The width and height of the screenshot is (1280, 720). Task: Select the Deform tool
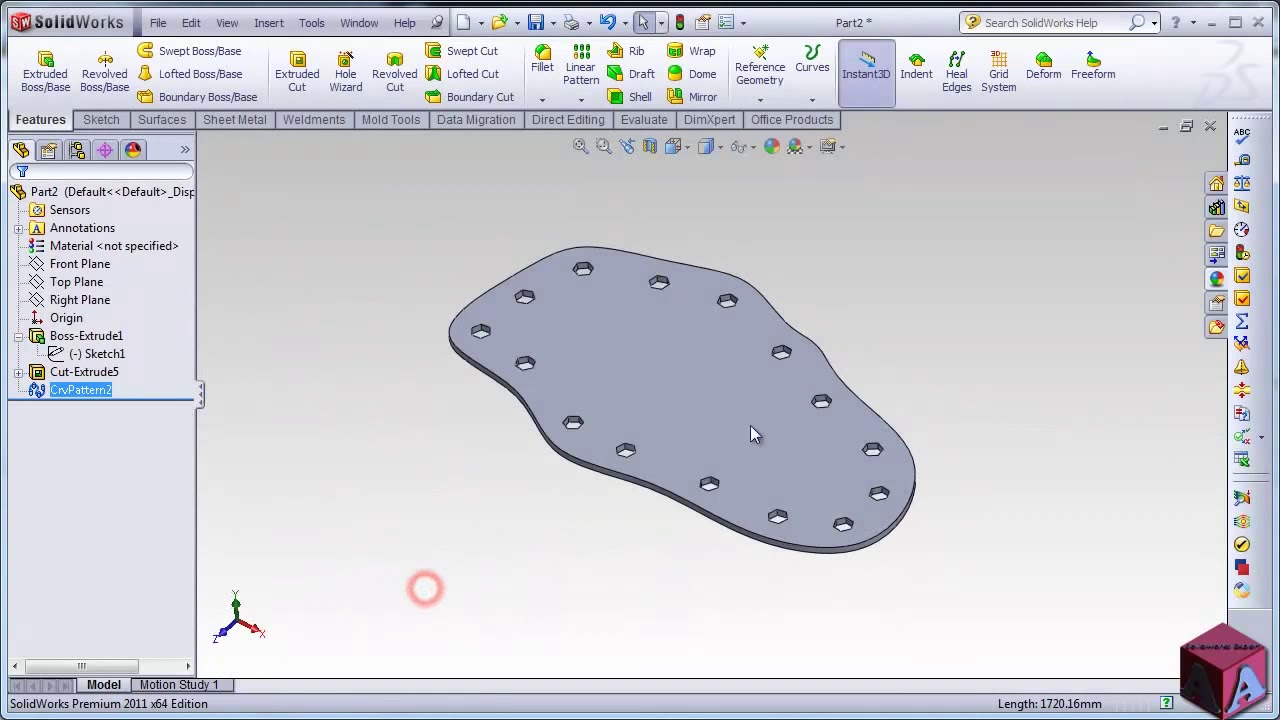pyautogui.click(x=1043, y=66)
